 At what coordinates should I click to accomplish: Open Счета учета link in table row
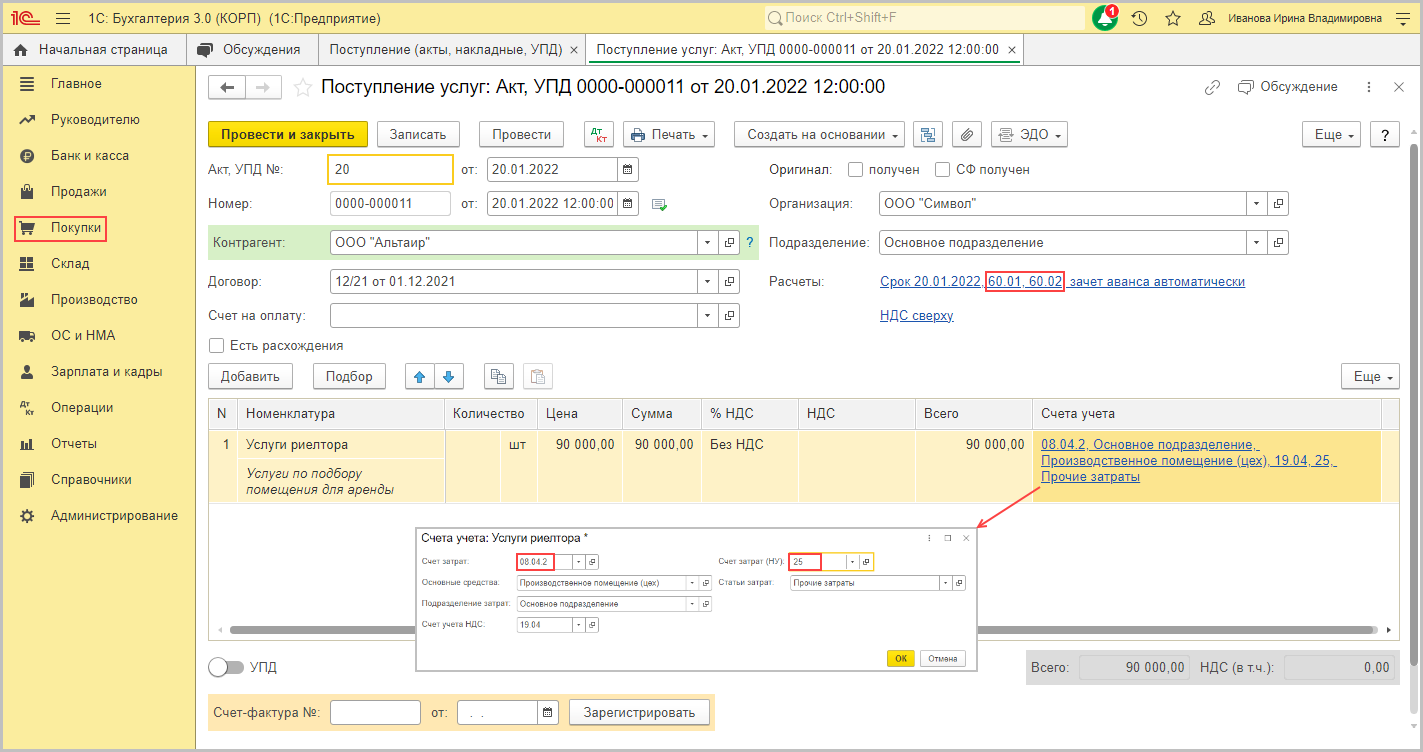1189,460
